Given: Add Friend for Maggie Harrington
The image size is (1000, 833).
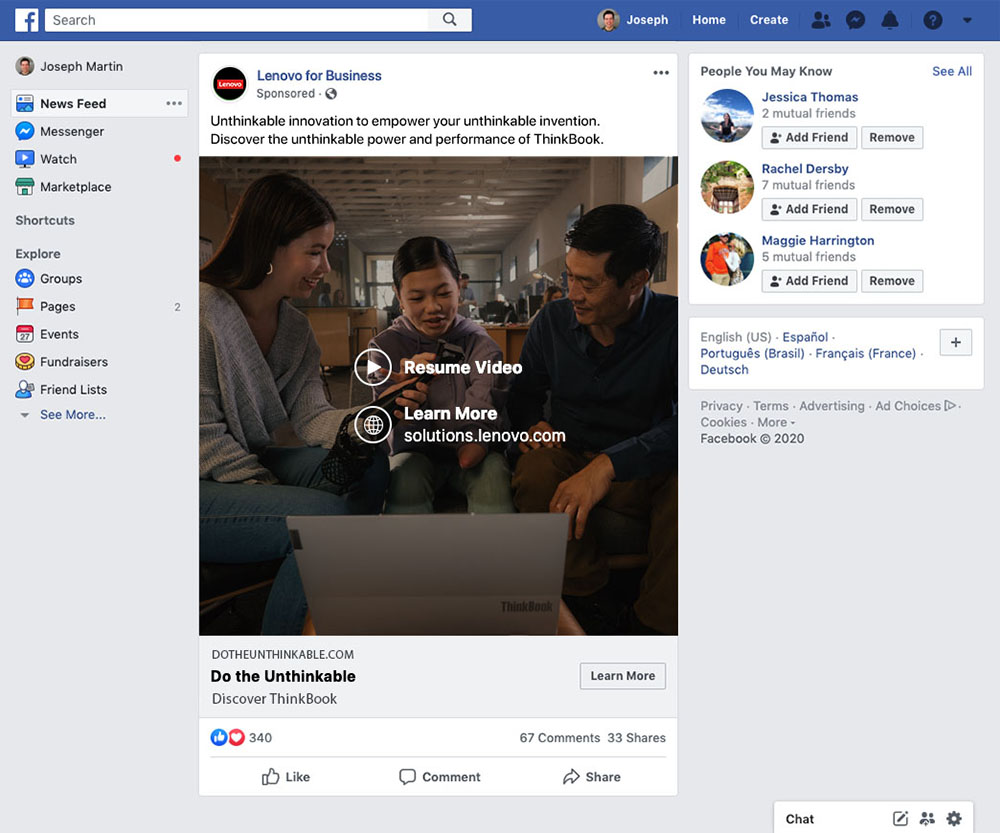Looking at the screenshot, I should pyautogui.click(x=809, y=281).
